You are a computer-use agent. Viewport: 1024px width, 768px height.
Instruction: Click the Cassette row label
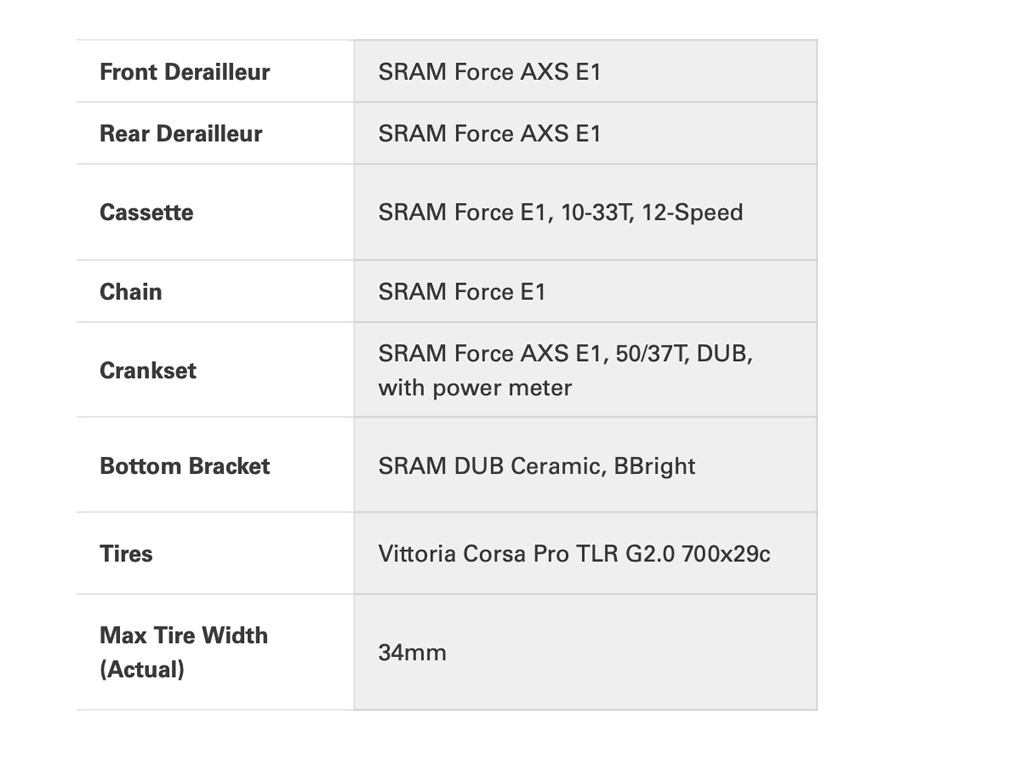[146, 212]
